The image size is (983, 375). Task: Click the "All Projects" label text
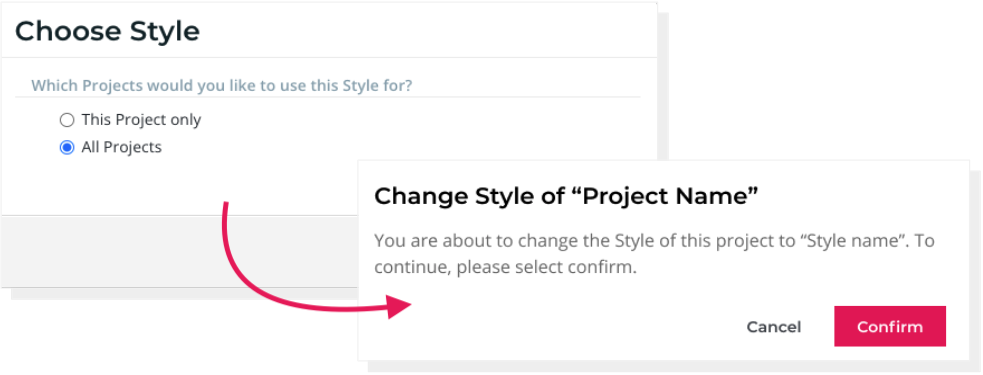[122, 147]
